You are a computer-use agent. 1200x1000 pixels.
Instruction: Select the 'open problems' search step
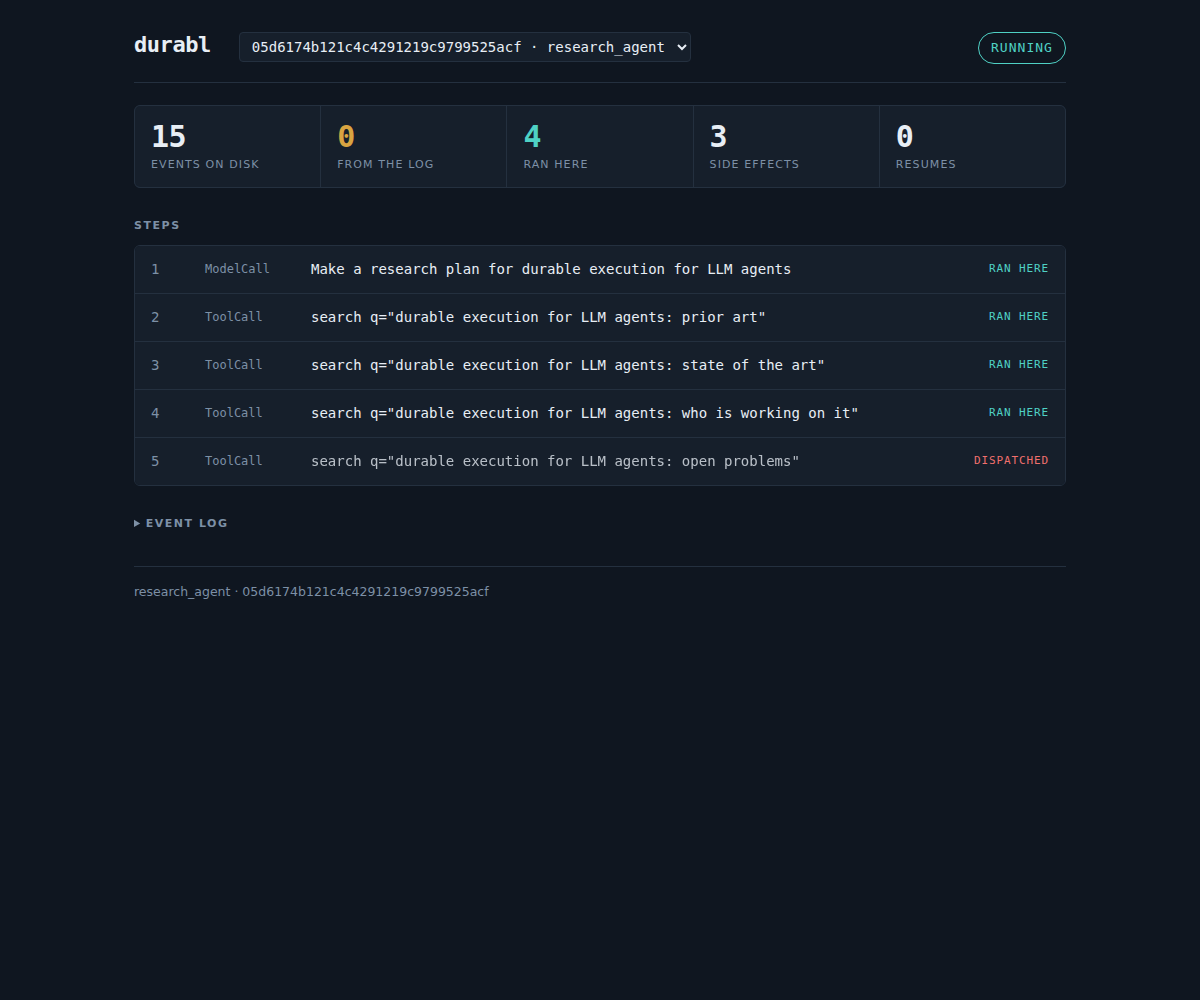[600, 462]
